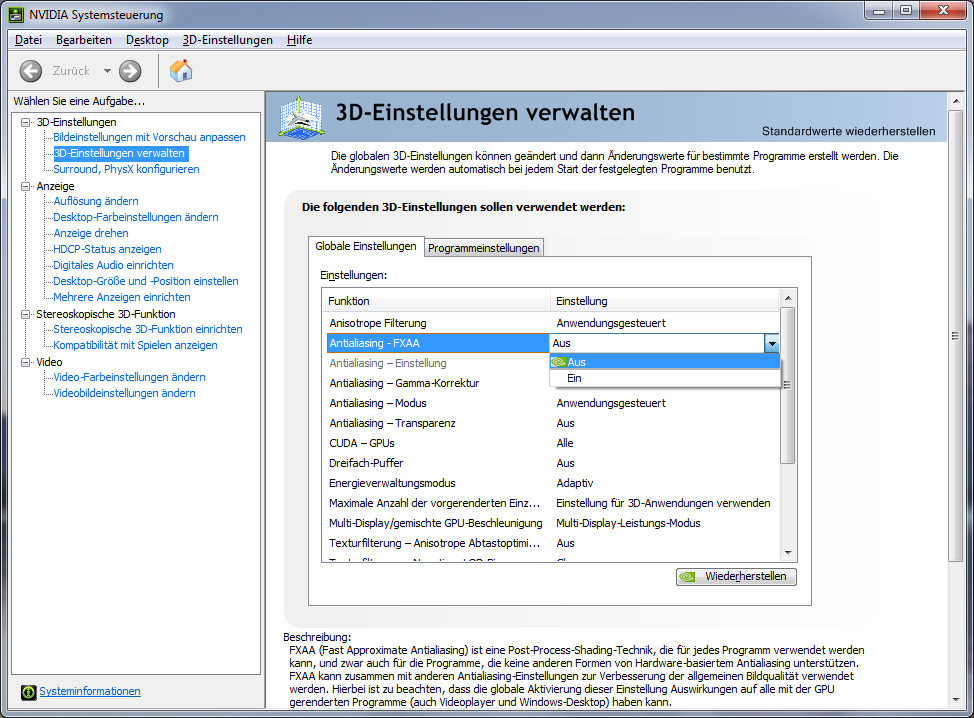This screenshot has width=974, height=718.
Task: Select the Maximale Anzahl der vorgerenderten row
Action: click(553, 503)
